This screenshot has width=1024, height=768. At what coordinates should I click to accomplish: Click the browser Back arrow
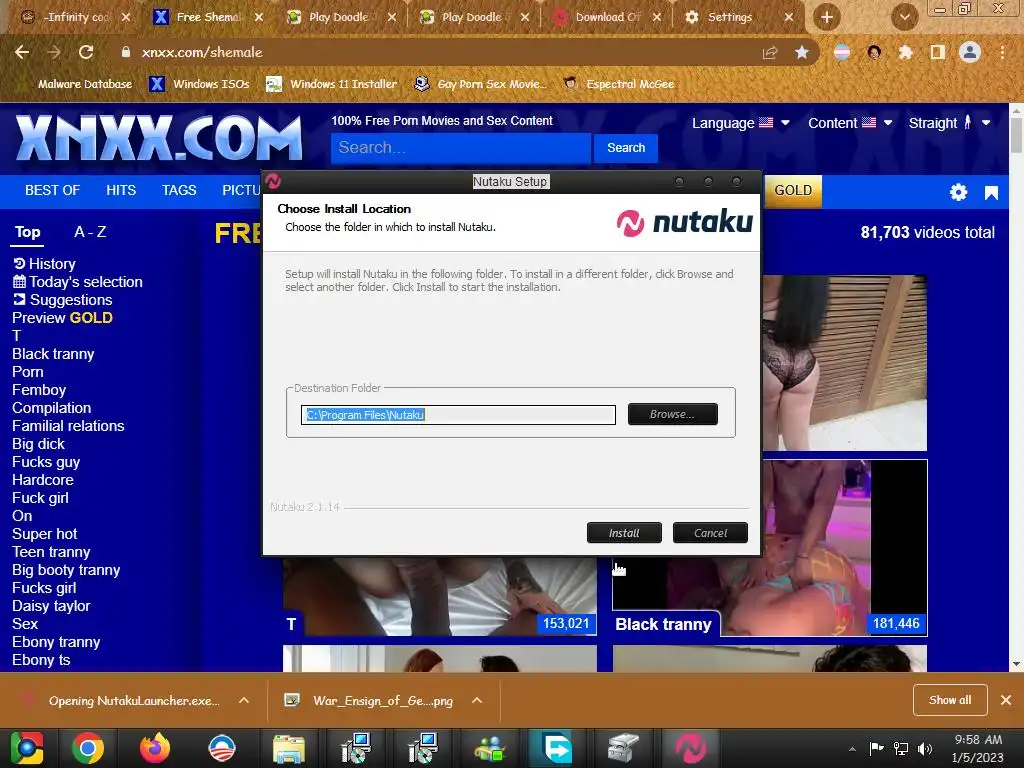tap(22, 52)
